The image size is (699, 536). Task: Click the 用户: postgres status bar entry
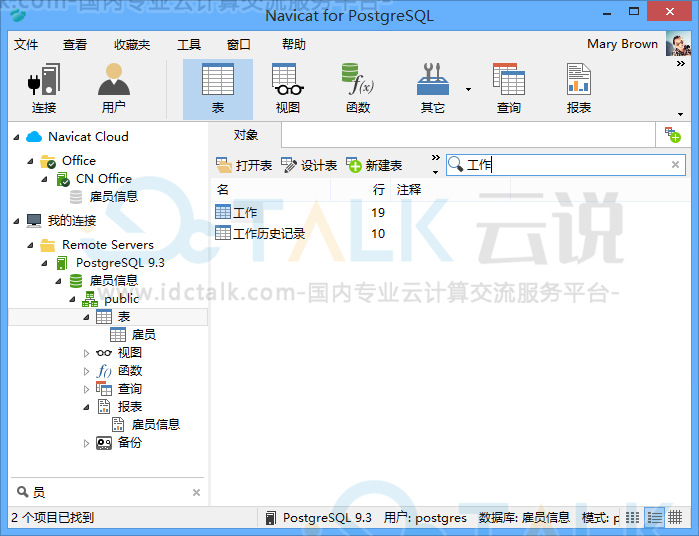point(425,518)
